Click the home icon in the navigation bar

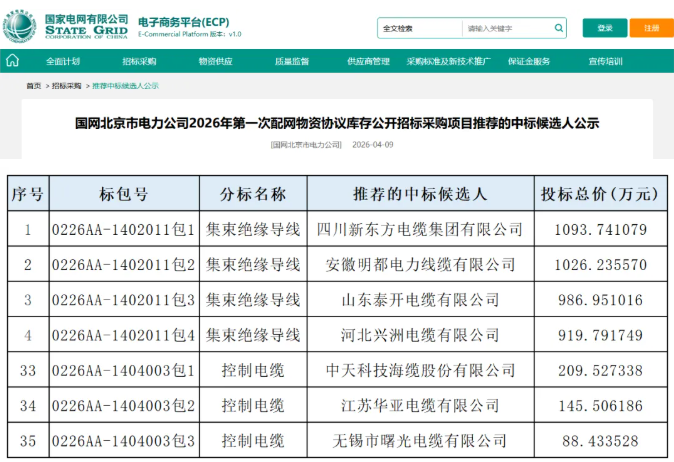[12, 61]
